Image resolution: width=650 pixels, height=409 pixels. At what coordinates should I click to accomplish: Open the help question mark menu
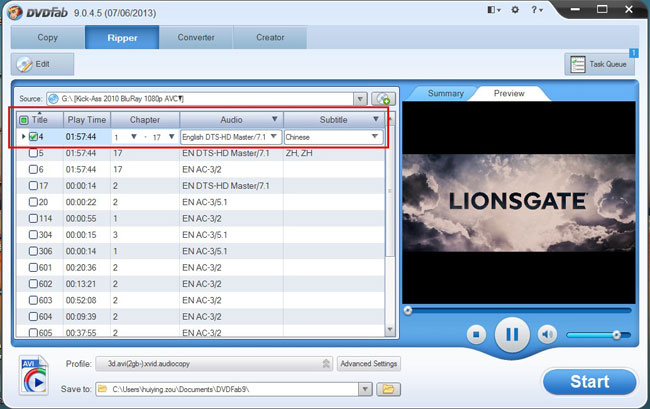[x=536, y=10]
